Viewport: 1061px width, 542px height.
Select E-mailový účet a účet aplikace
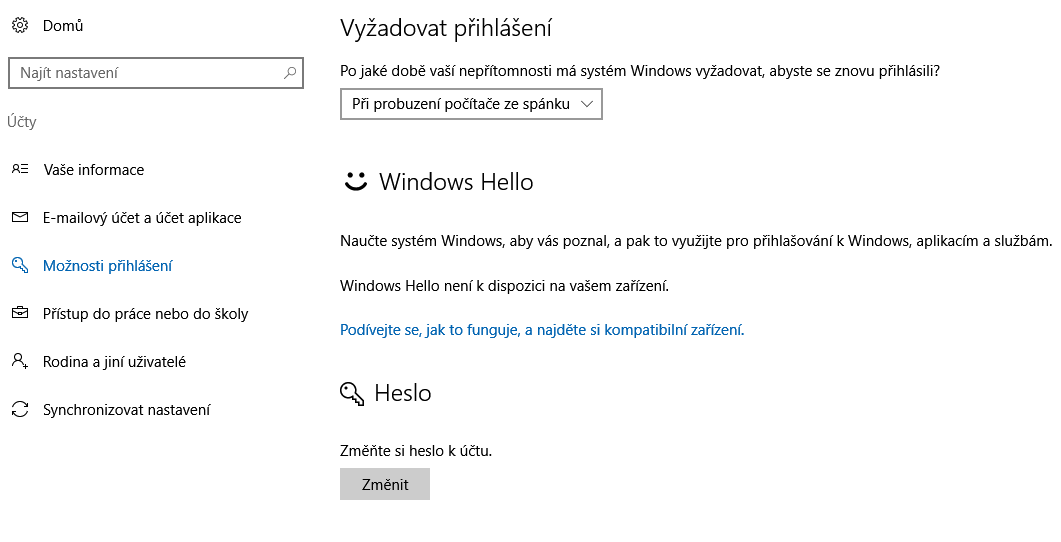[142, 217]
